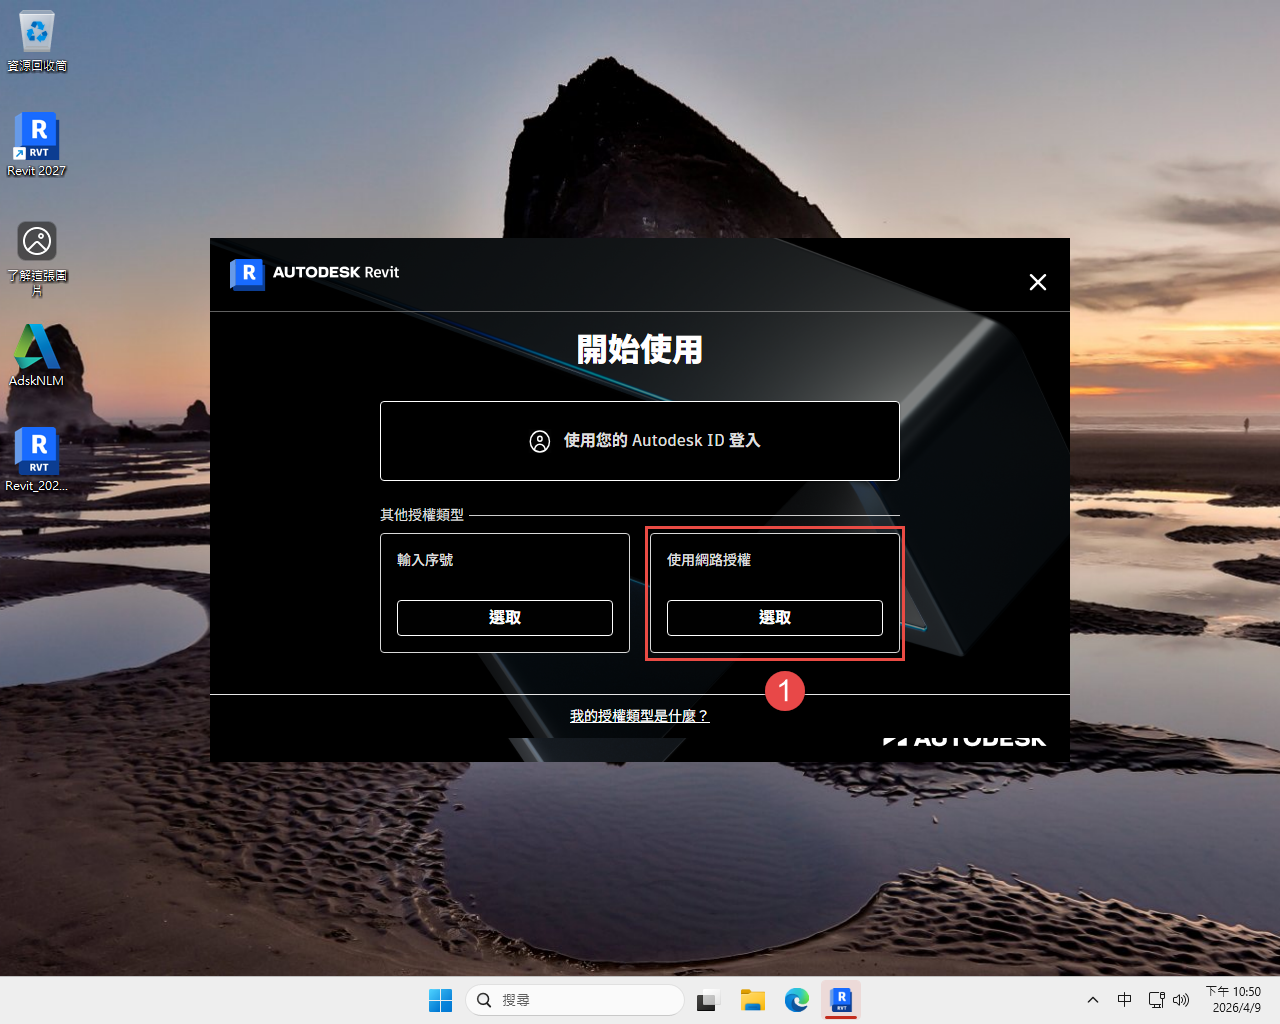1280x1024 pixels.
Task: Close the Autodesk Revit licensing dialog
Action: pos(1038,283)
